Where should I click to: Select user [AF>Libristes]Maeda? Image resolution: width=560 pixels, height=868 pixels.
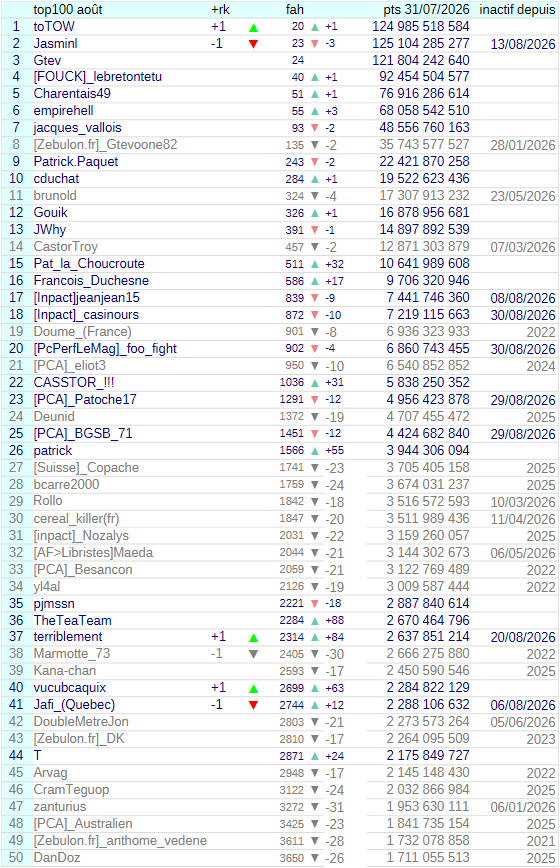93,552
